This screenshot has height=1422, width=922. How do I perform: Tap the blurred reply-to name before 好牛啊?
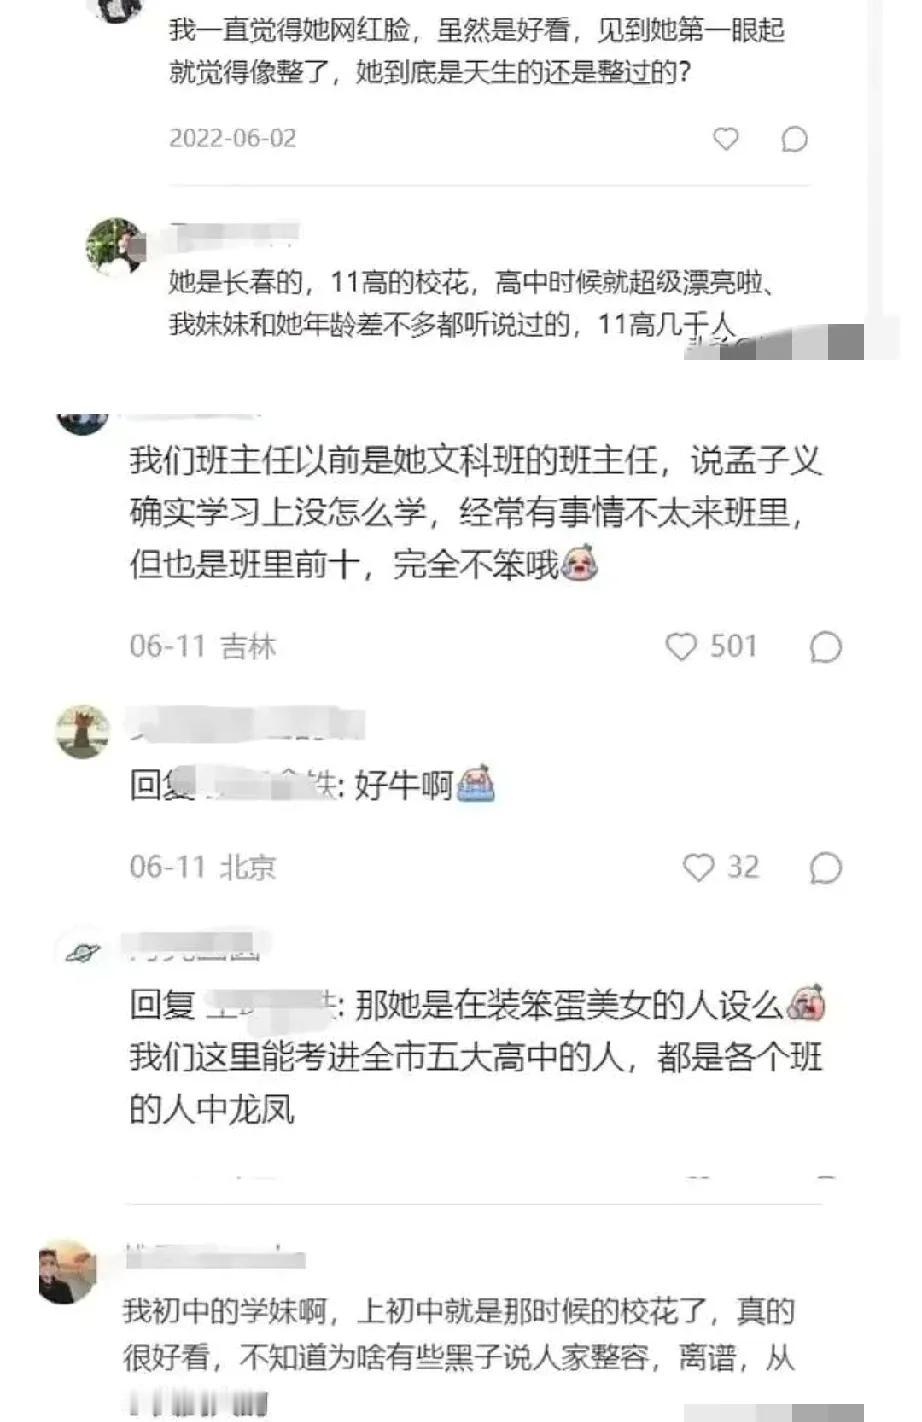[264, 787]
